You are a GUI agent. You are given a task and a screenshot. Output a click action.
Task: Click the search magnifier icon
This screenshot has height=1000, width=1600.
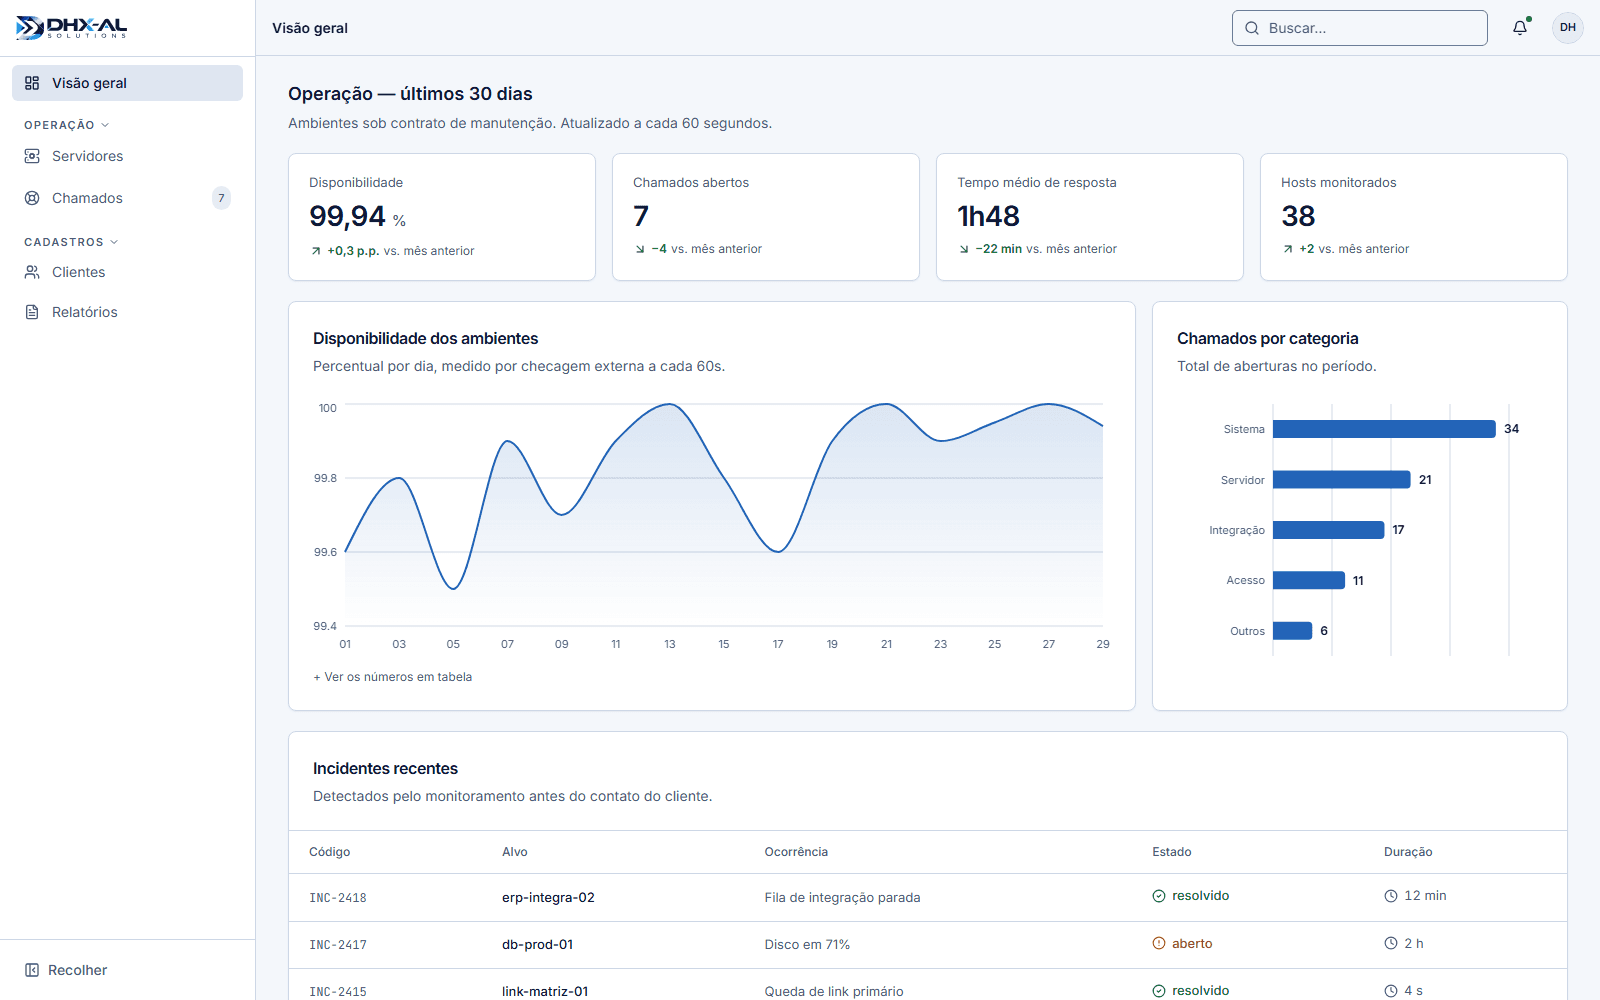(x=1252, y=28)
